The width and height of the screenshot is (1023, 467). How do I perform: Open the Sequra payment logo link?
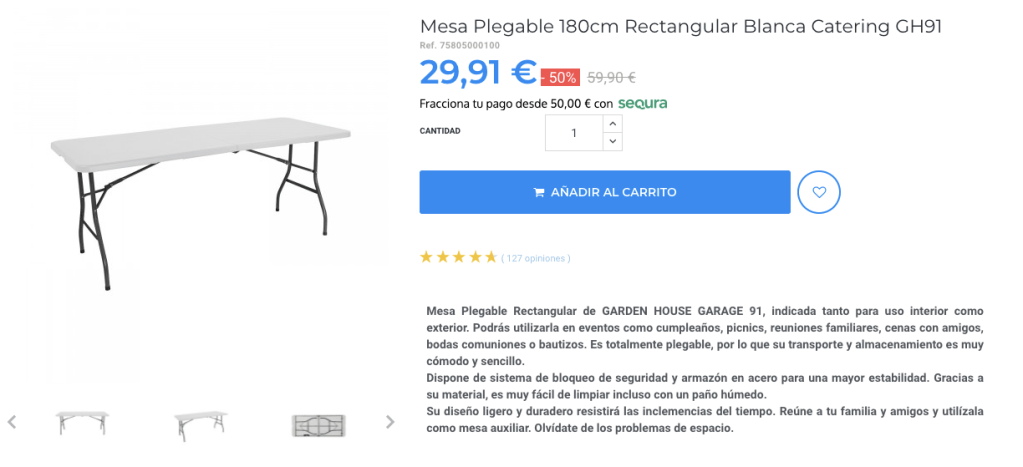point(642,104)
